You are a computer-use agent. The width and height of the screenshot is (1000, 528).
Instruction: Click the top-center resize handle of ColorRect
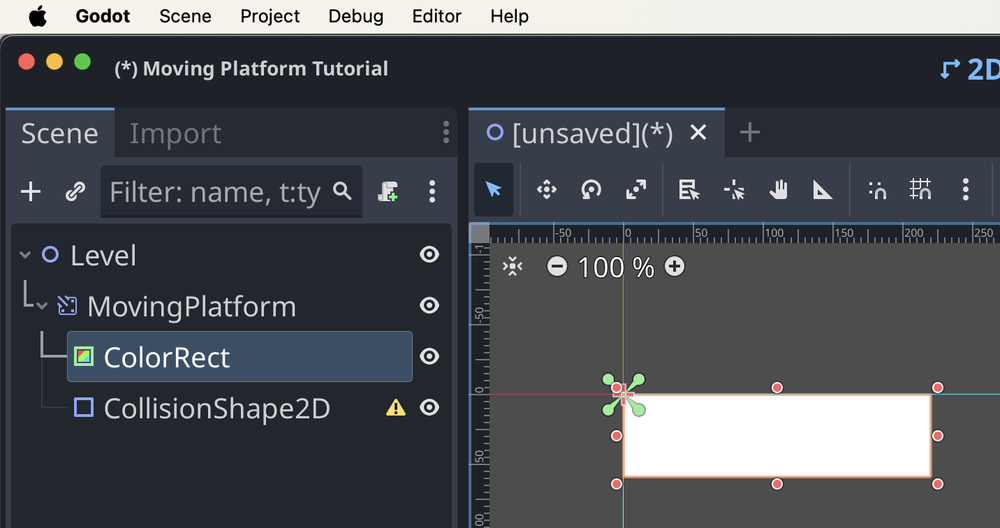point(777,388)
